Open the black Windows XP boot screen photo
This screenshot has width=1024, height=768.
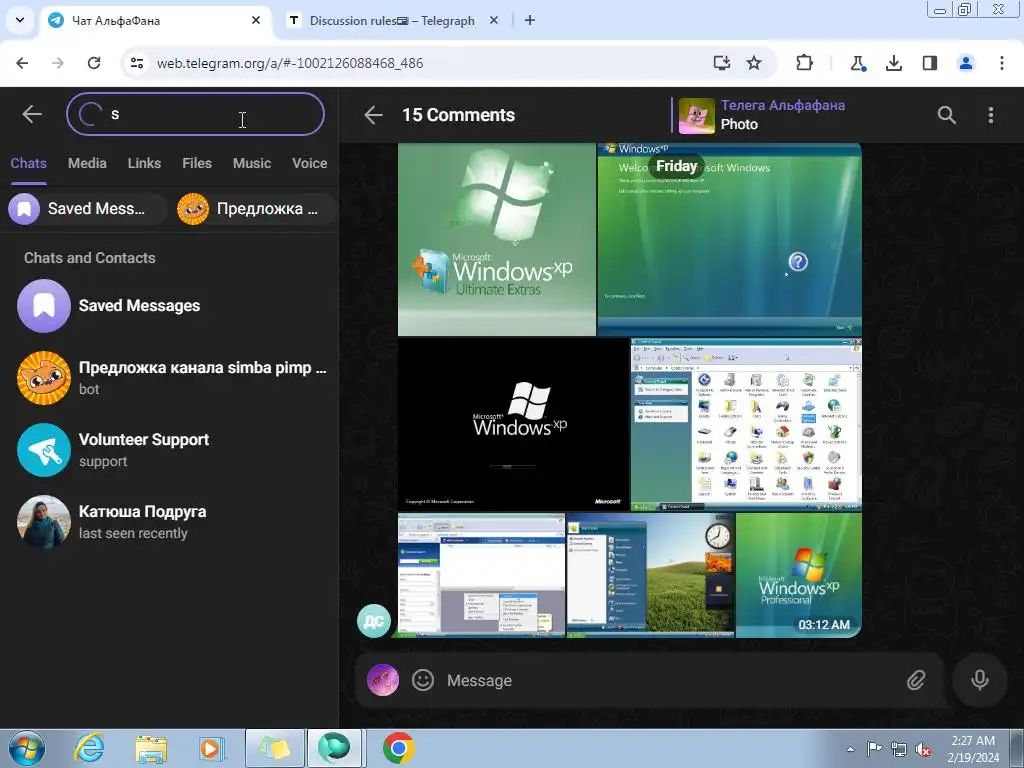click(x=513, y=424)
